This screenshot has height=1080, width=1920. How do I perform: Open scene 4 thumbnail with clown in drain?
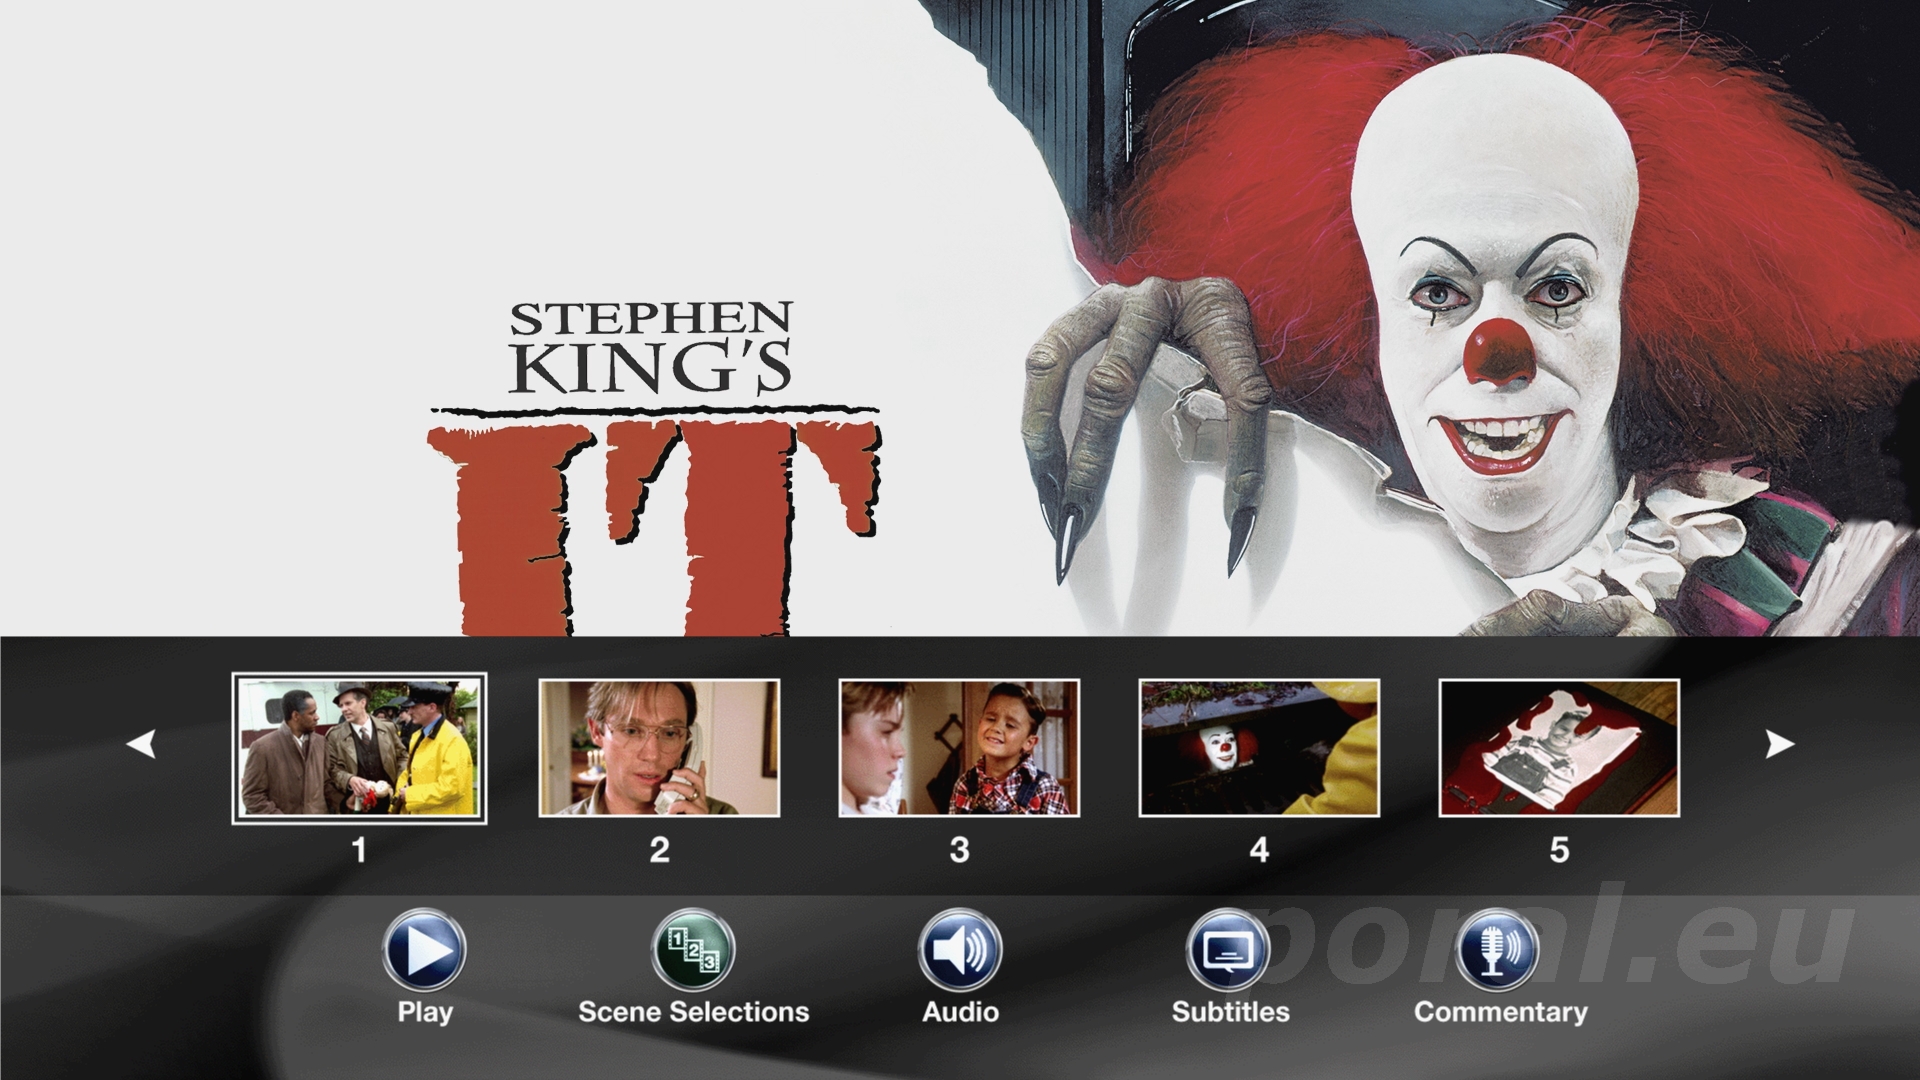tap(1259, 748)
